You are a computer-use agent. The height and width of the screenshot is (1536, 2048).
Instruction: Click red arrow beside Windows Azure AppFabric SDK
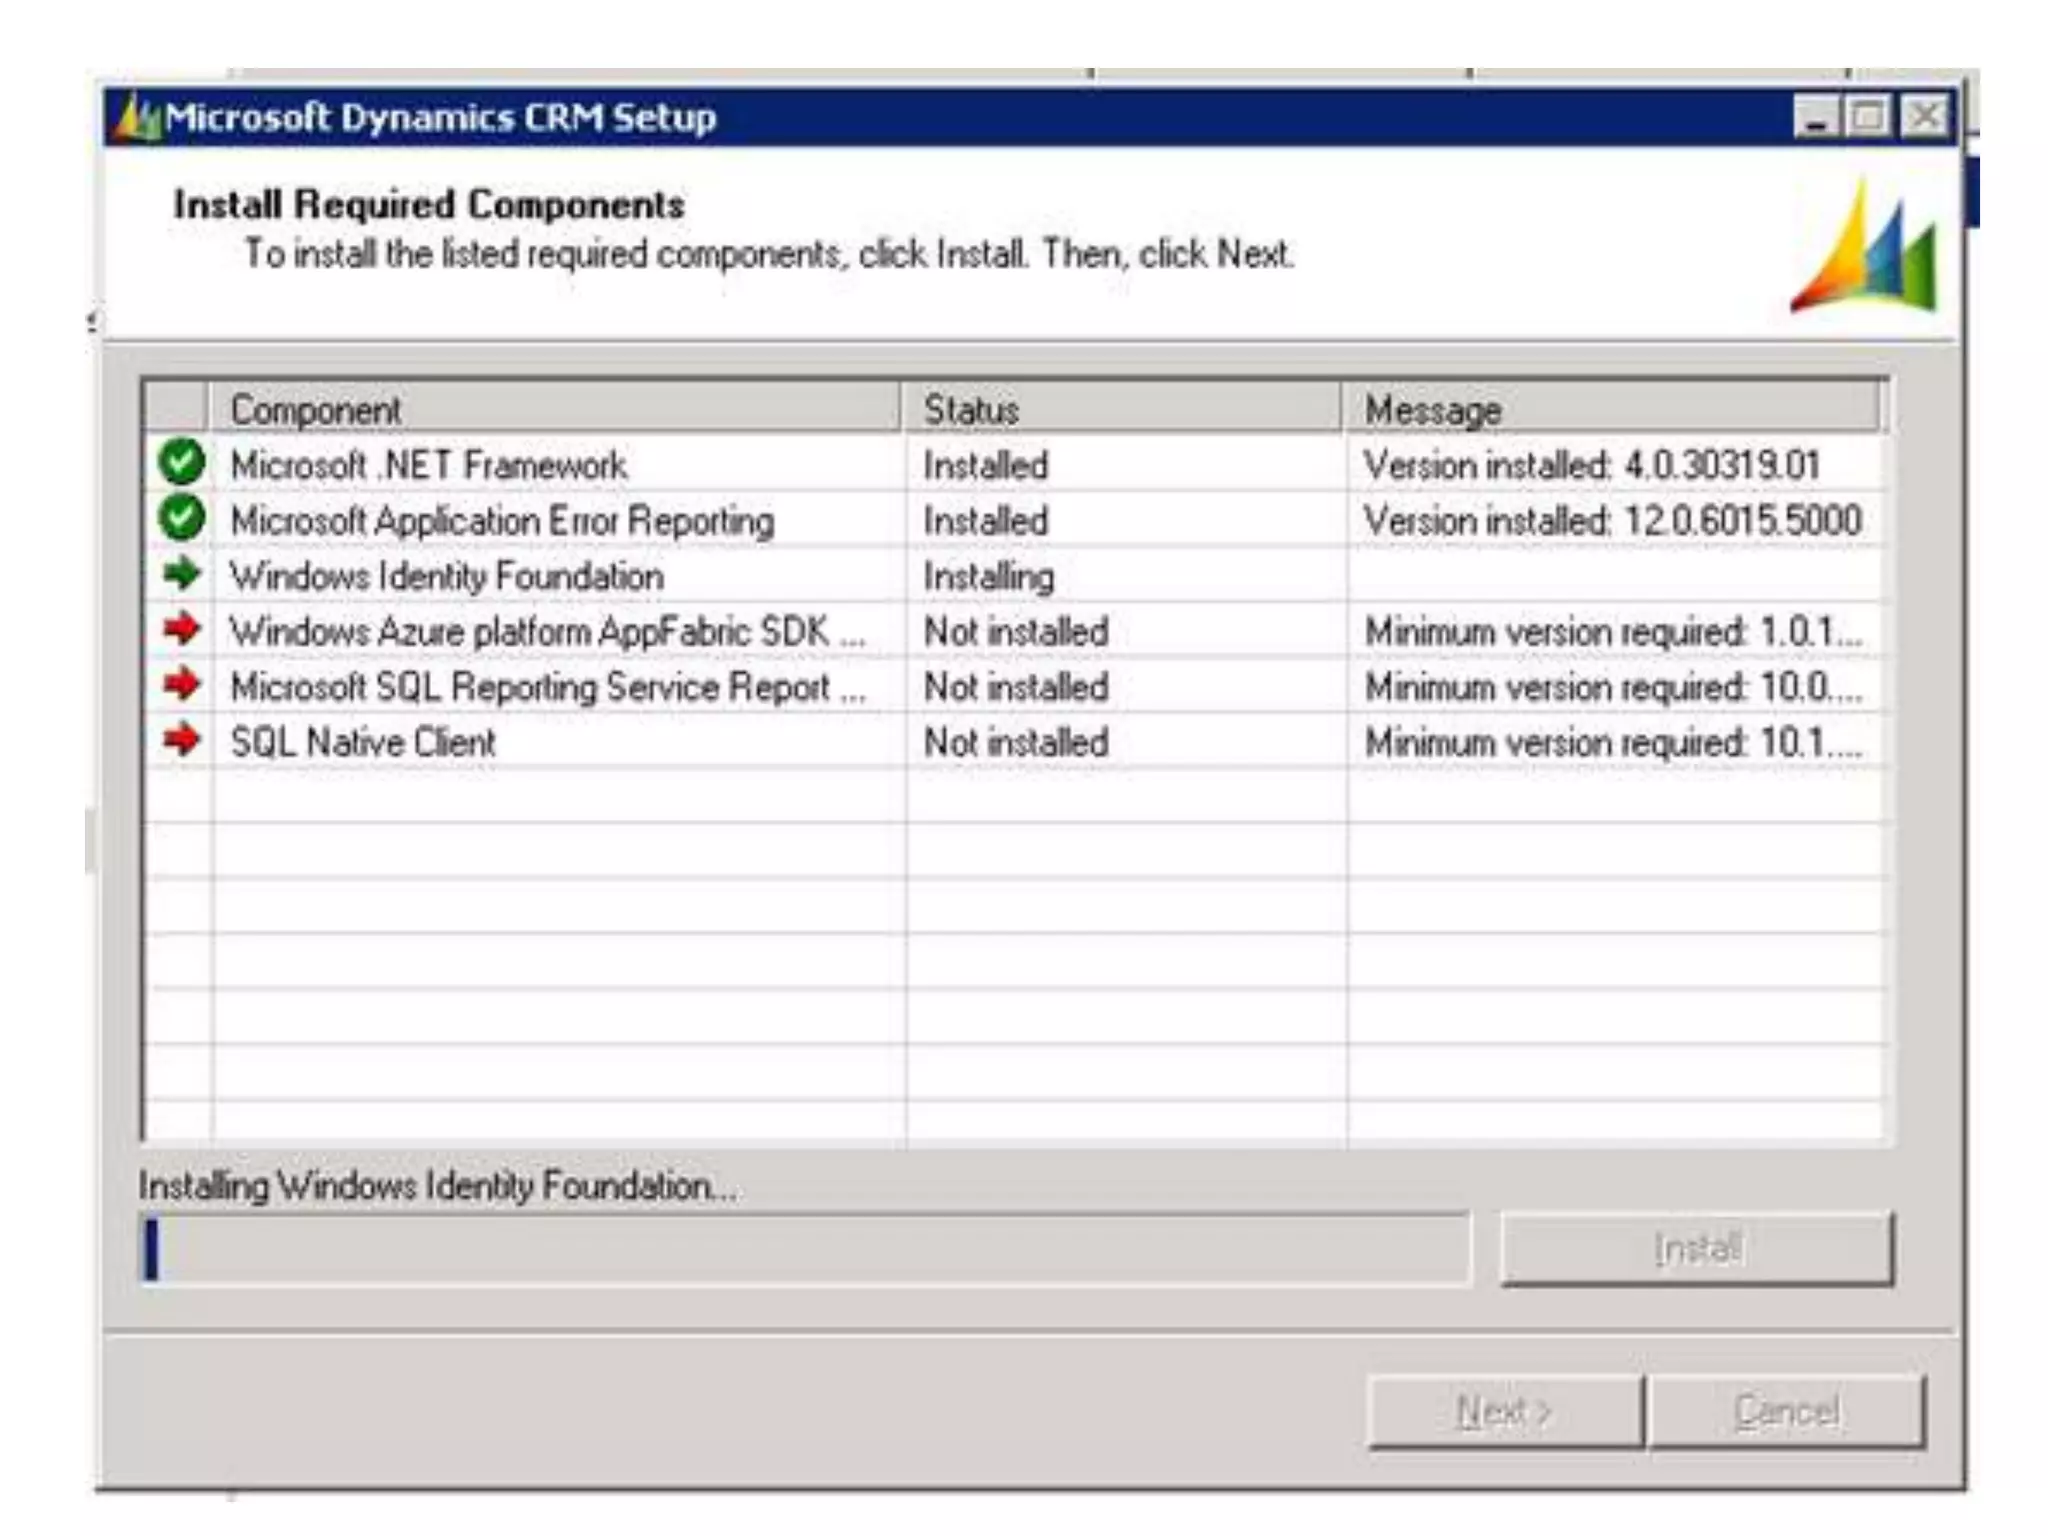point(181,629)
